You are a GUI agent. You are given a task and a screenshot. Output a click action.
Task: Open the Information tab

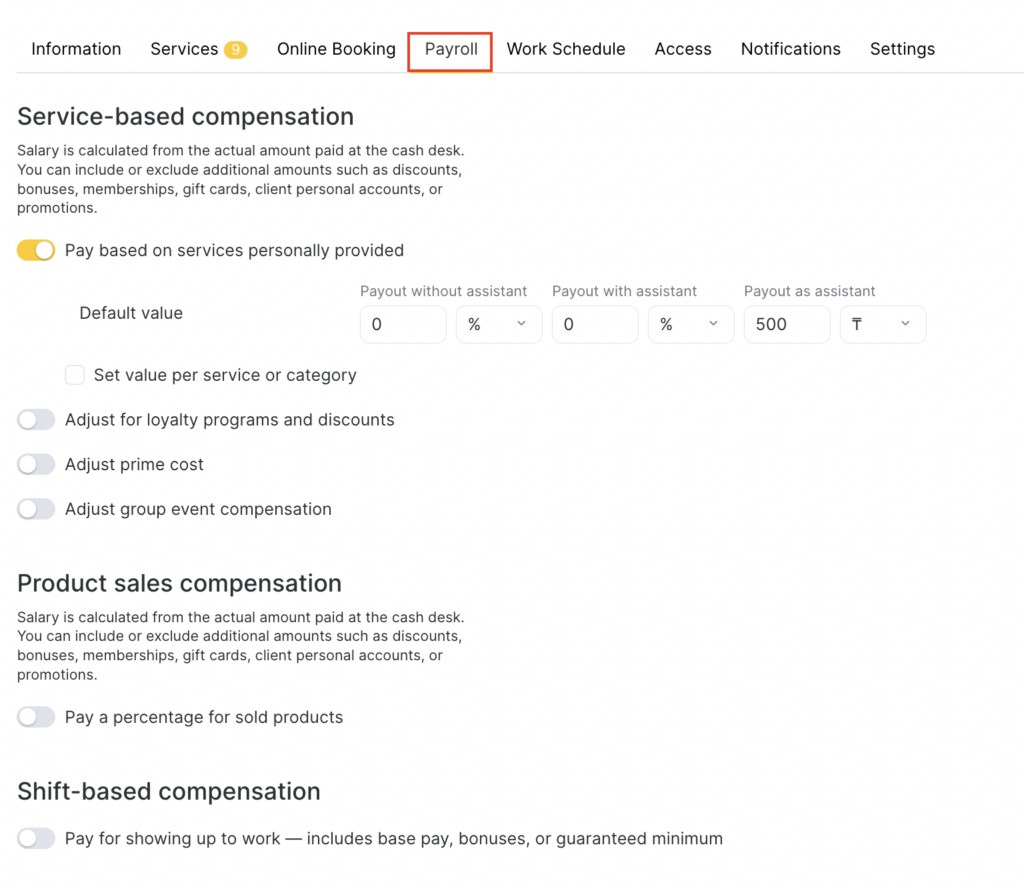tap(76, 49)
